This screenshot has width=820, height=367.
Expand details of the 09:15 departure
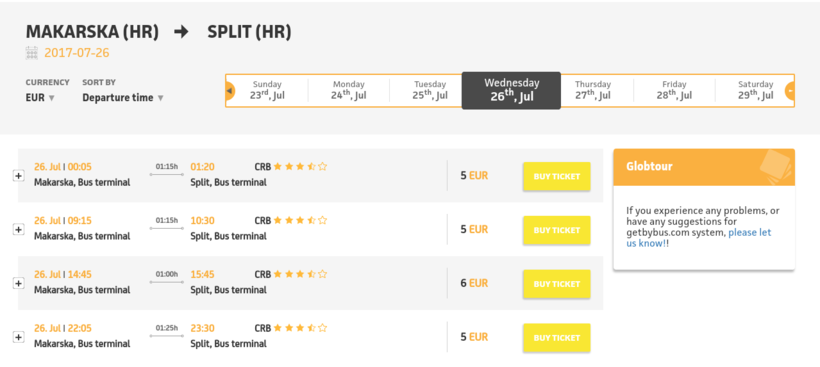coord(18,230)
